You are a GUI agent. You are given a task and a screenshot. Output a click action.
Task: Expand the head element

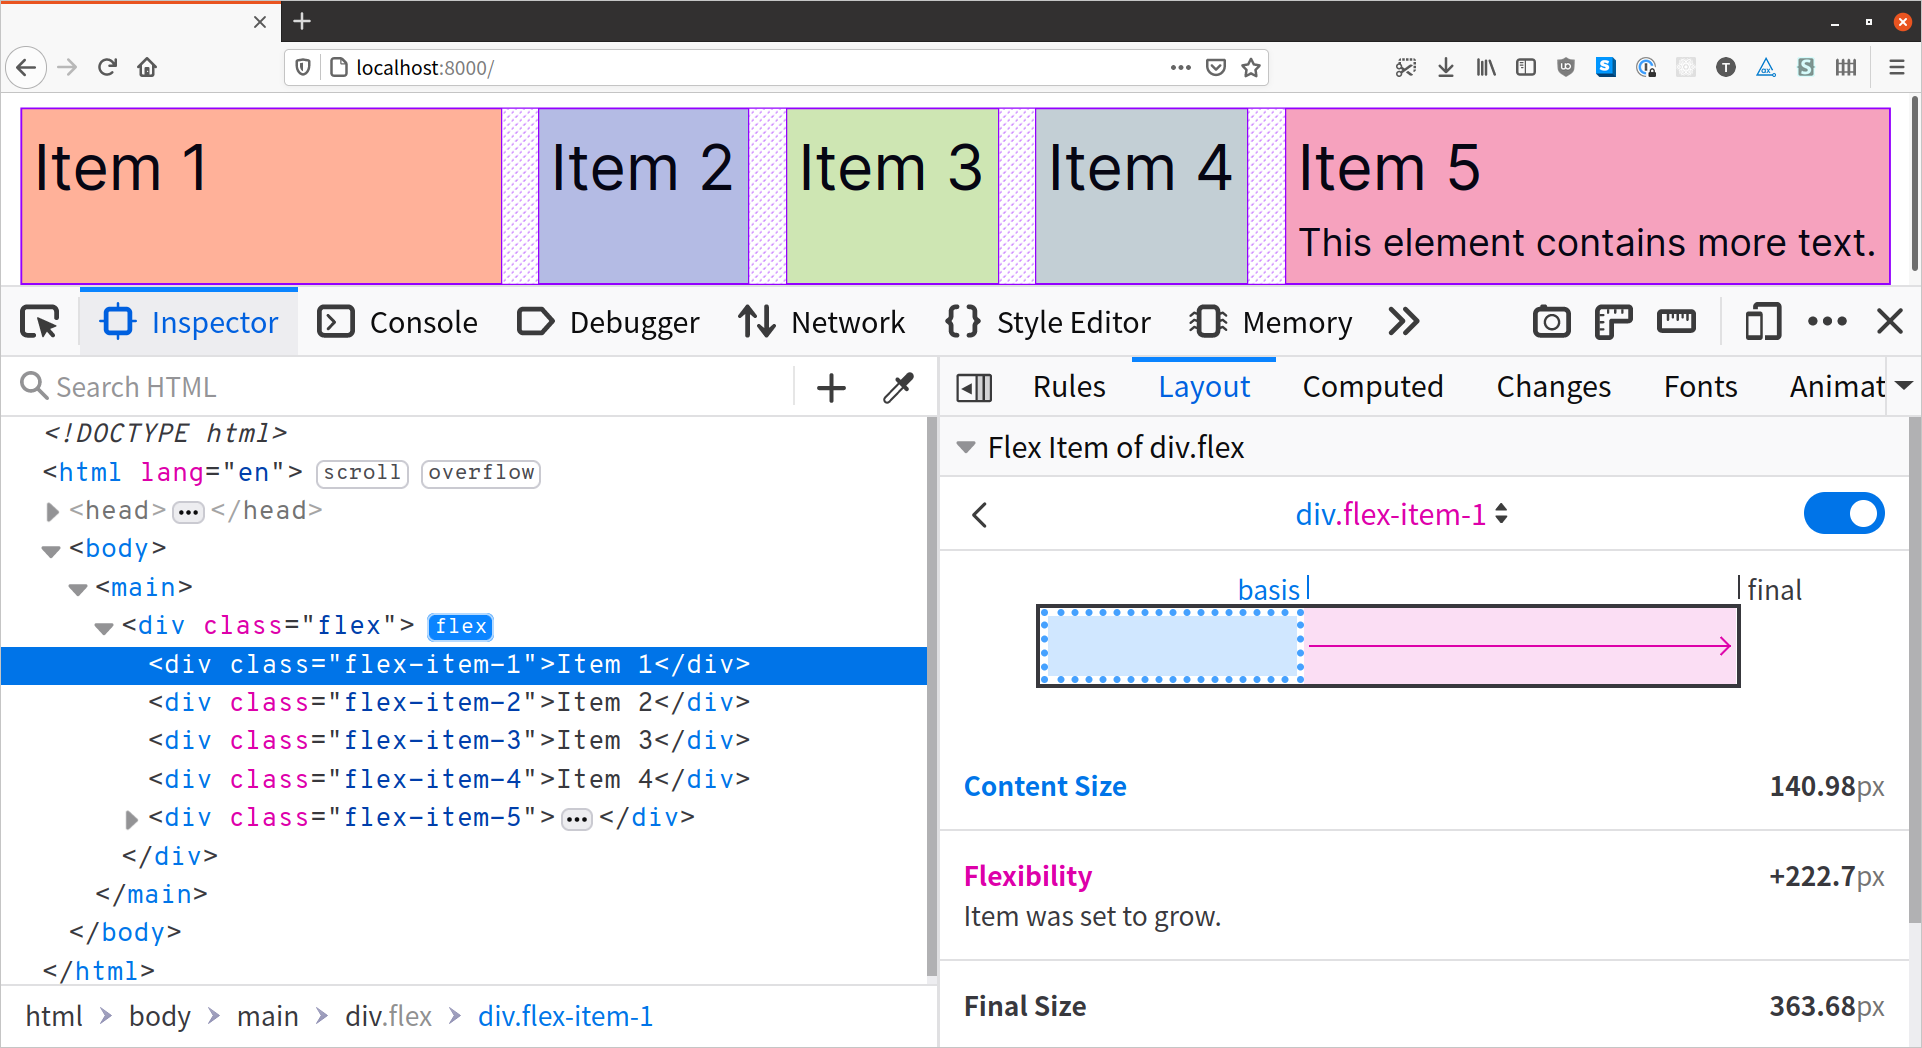click(52, 511)
